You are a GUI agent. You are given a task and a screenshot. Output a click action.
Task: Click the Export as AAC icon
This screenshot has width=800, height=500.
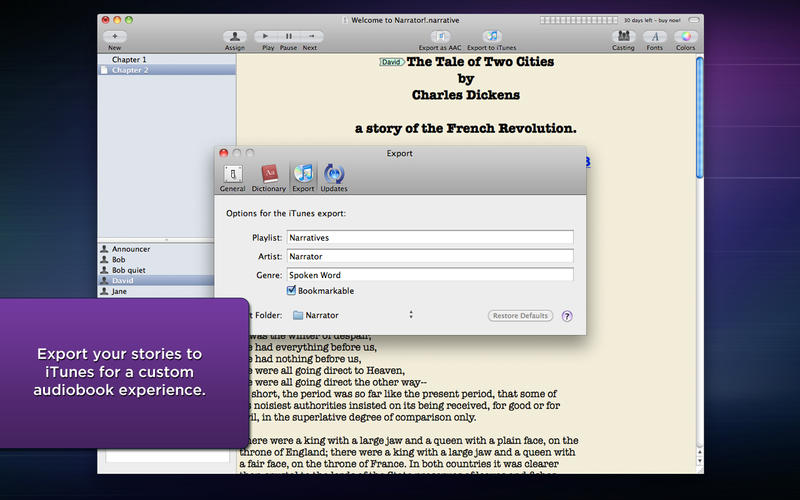440,36
